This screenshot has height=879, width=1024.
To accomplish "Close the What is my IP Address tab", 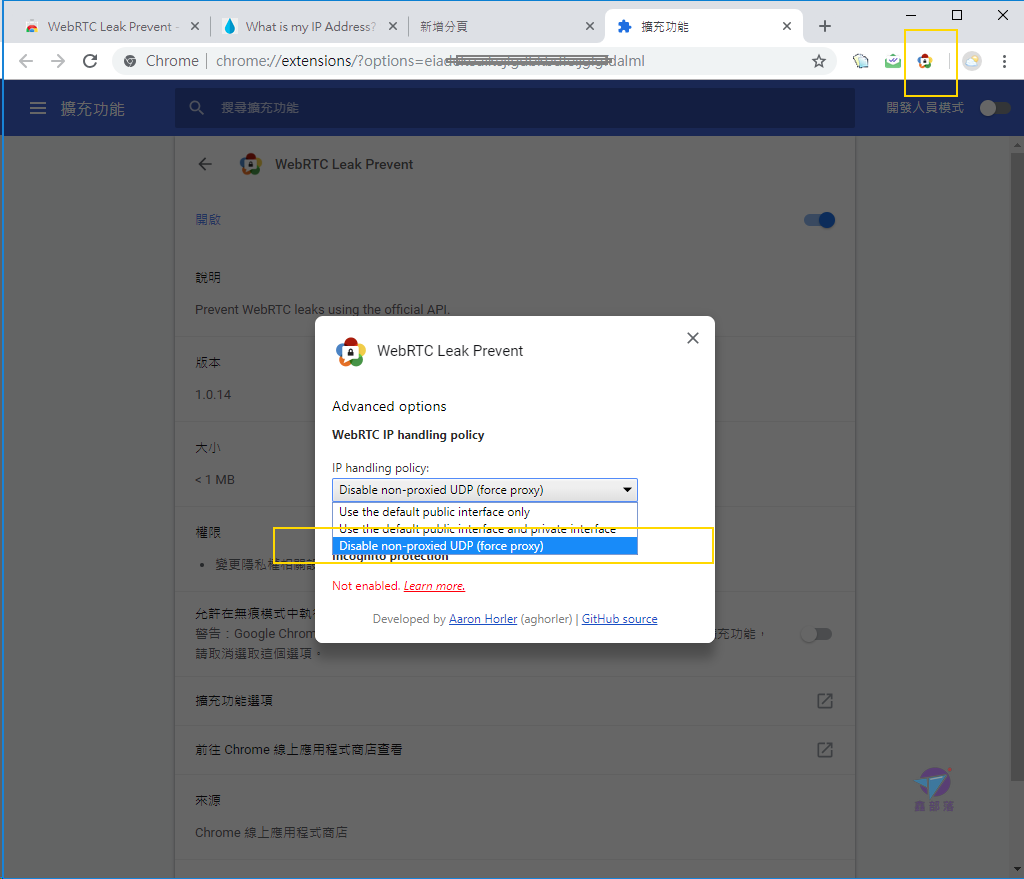I will point(392,26).
